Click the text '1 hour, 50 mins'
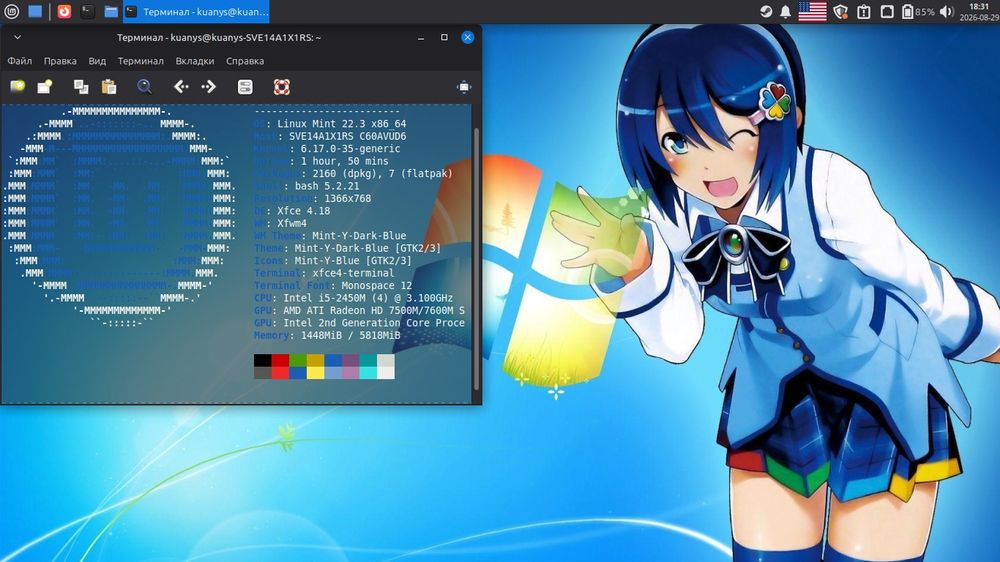 (x=344, y=161)
